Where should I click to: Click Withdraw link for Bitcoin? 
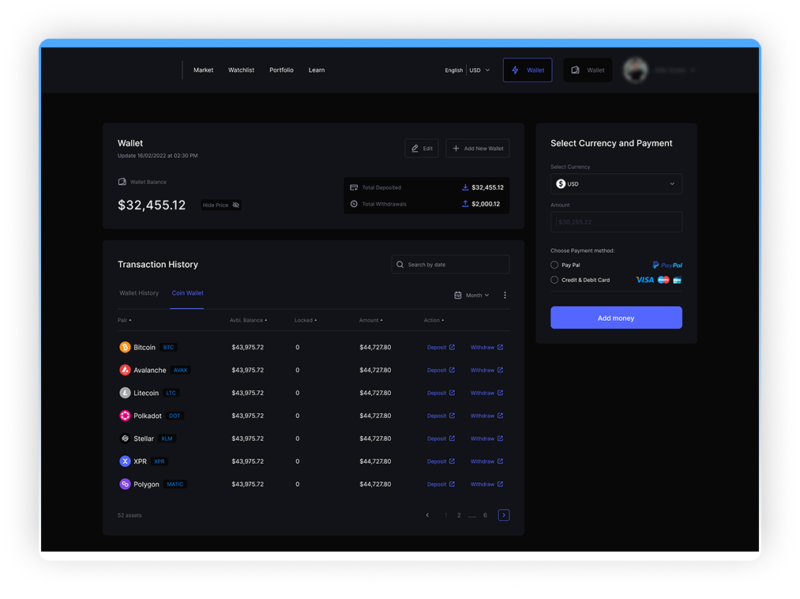coord(486,347)
